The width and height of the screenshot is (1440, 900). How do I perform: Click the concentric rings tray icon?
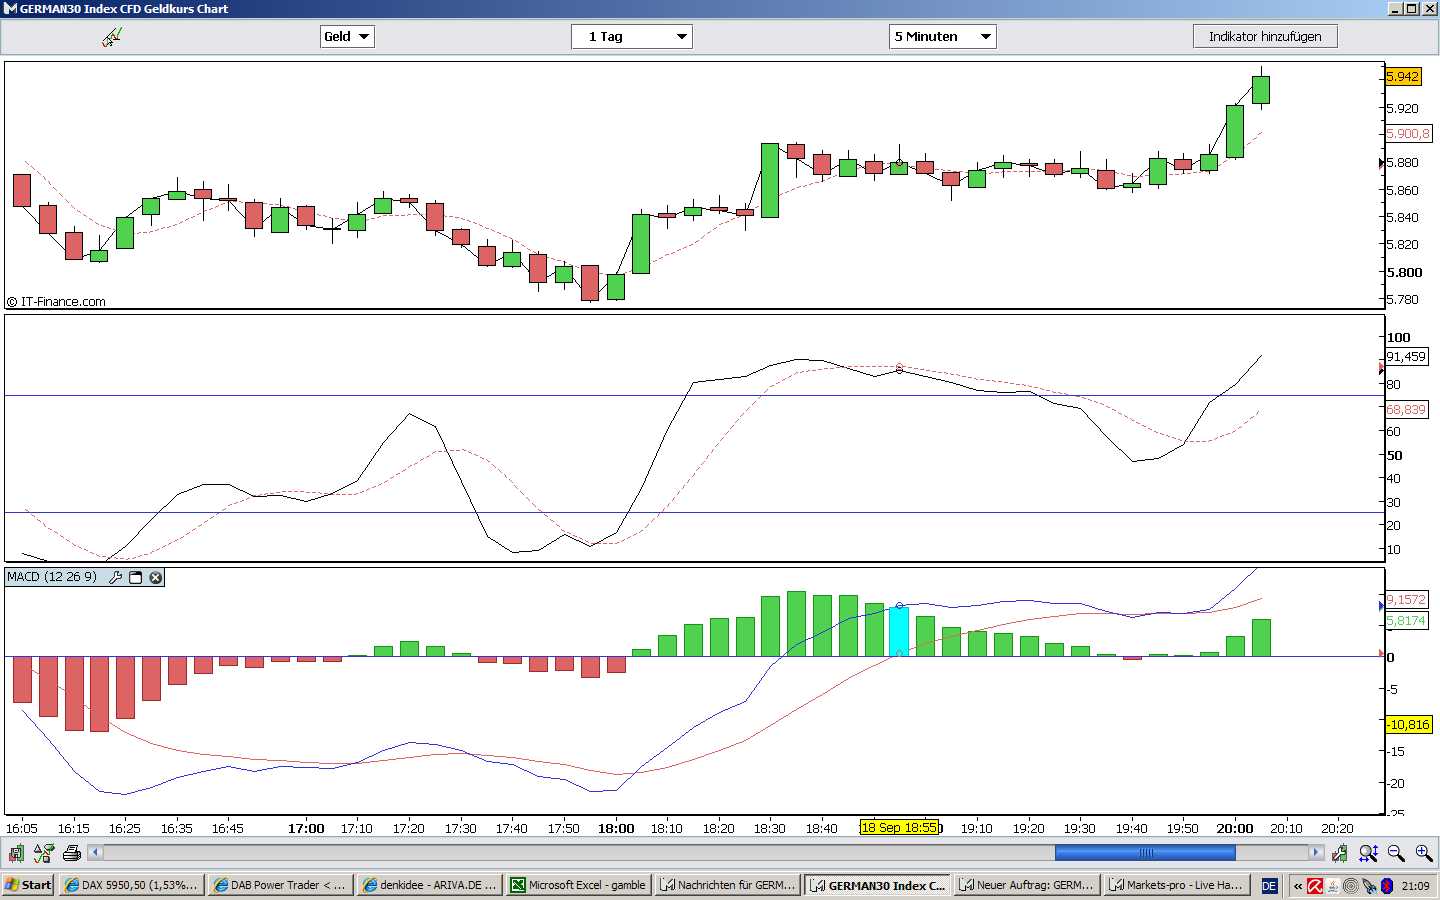(1351, 886)
